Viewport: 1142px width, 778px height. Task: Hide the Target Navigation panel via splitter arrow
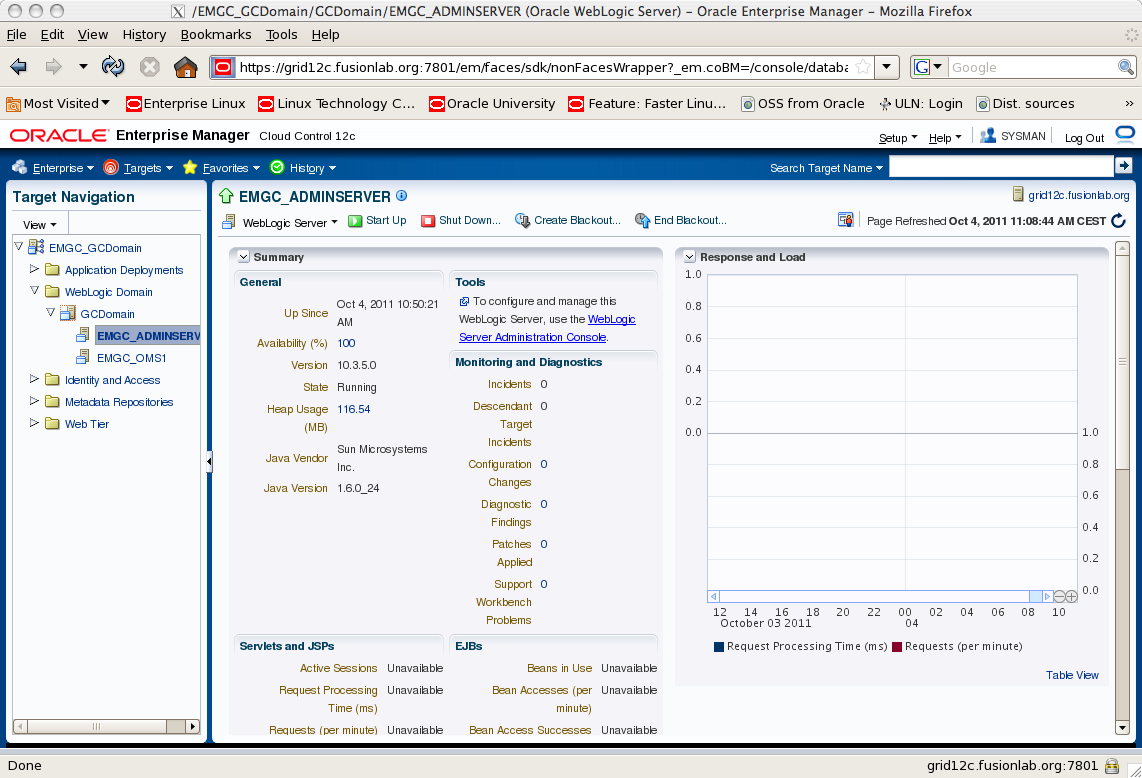coord(208,462)
